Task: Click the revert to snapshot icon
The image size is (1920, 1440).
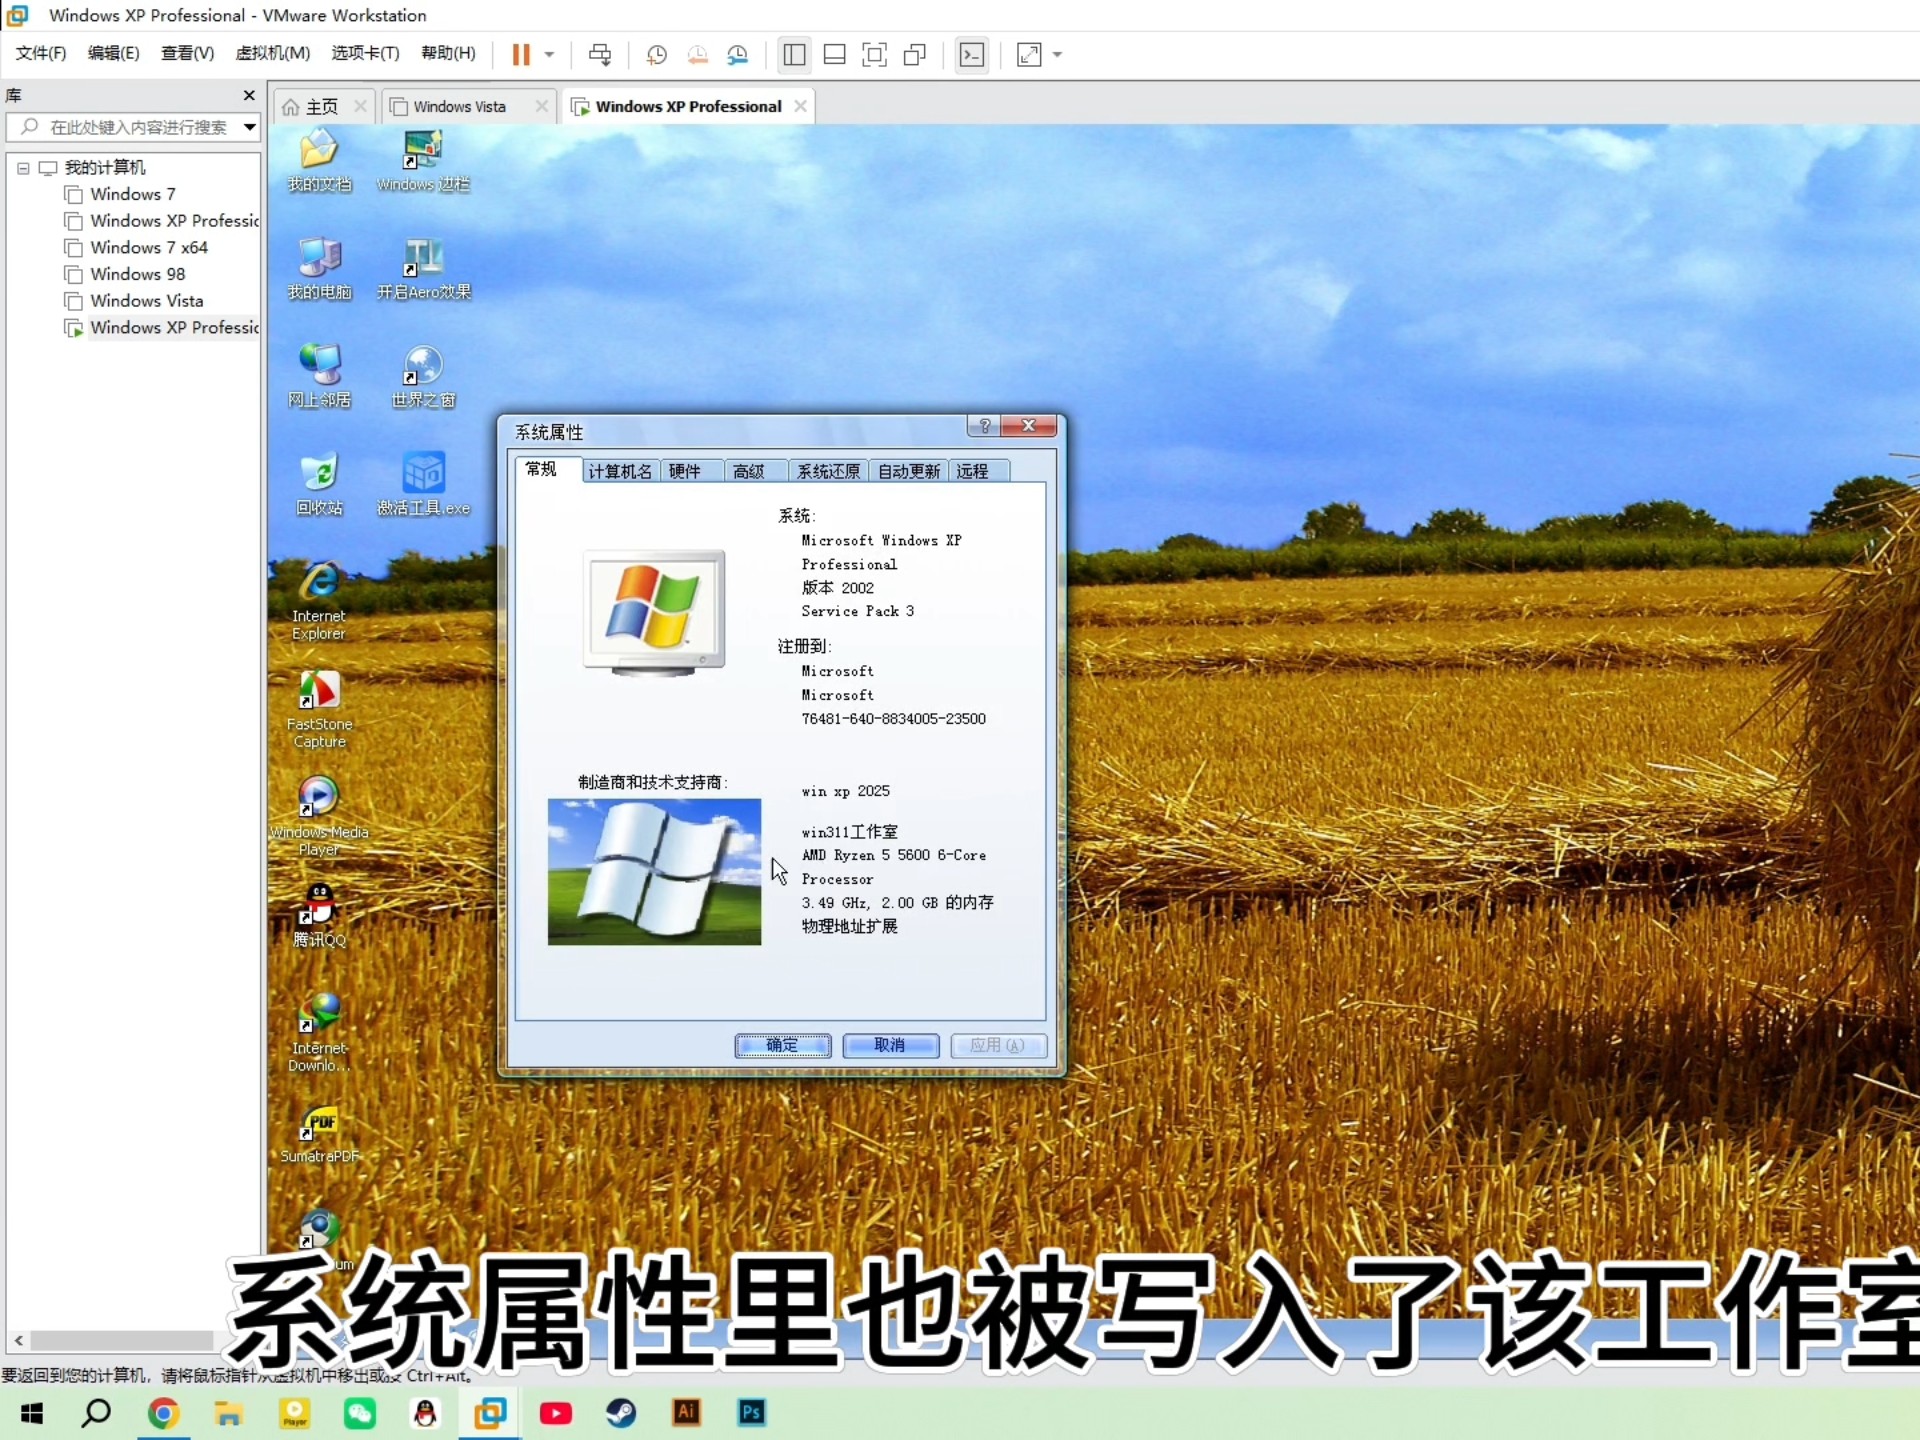Action: (x=697, y=54)
